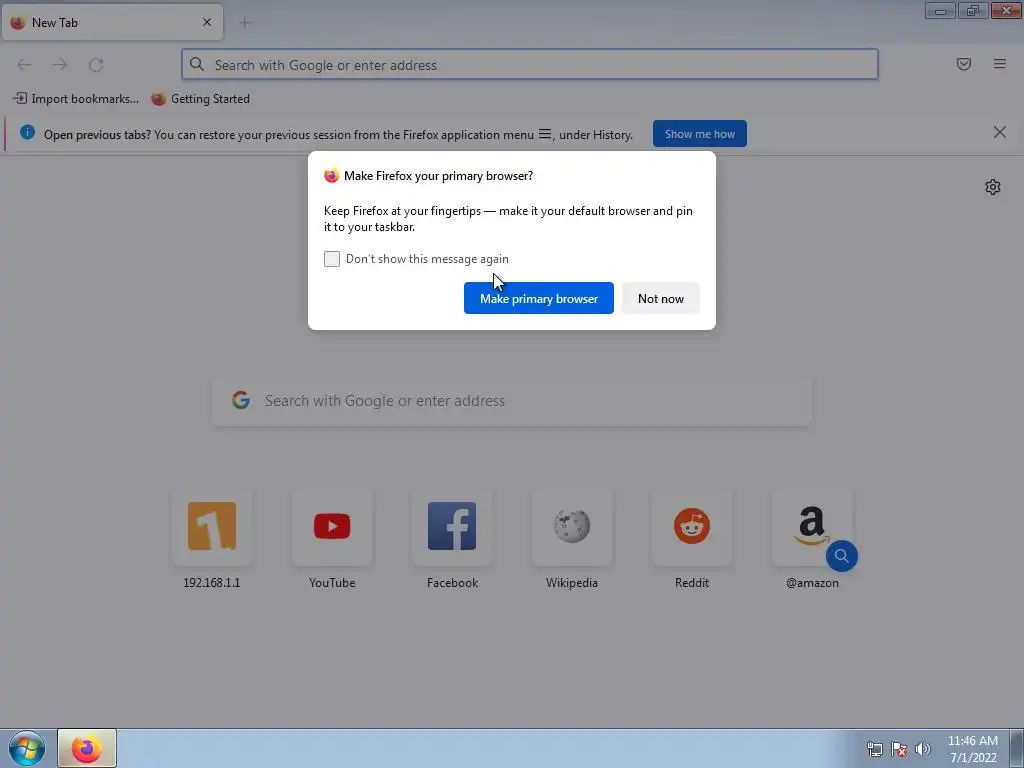The image size is (1024, 768).
Task: Focus the address bar search field
Action: 530,65
